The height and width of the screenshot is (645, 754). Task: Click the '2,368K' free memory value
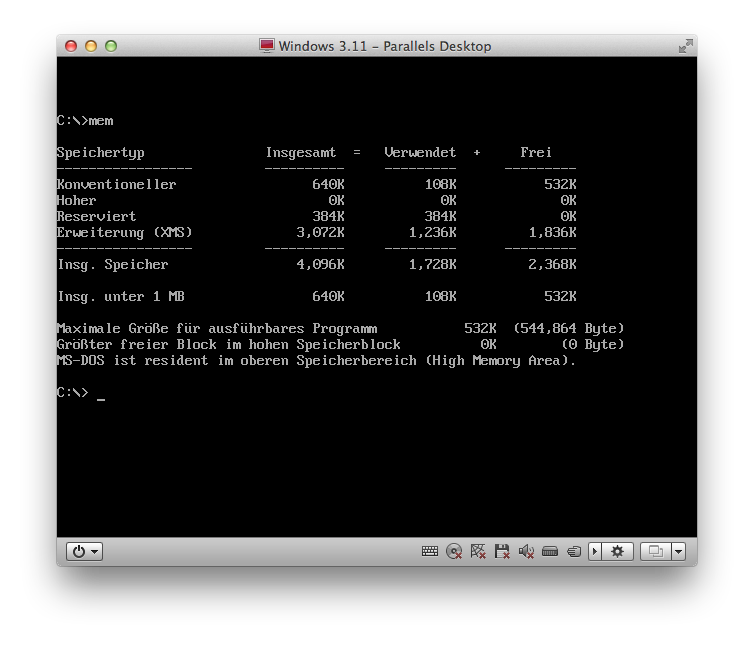[x=552, y=265]
